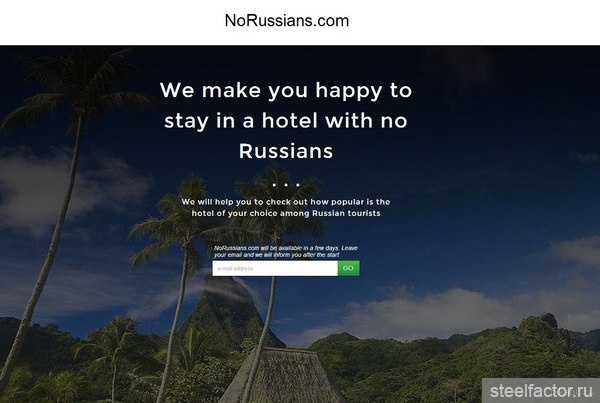Click the subheading about Russian tourists popularity
Screen dimensions: 600x403
pyautogui.click(x=286, y=207)
